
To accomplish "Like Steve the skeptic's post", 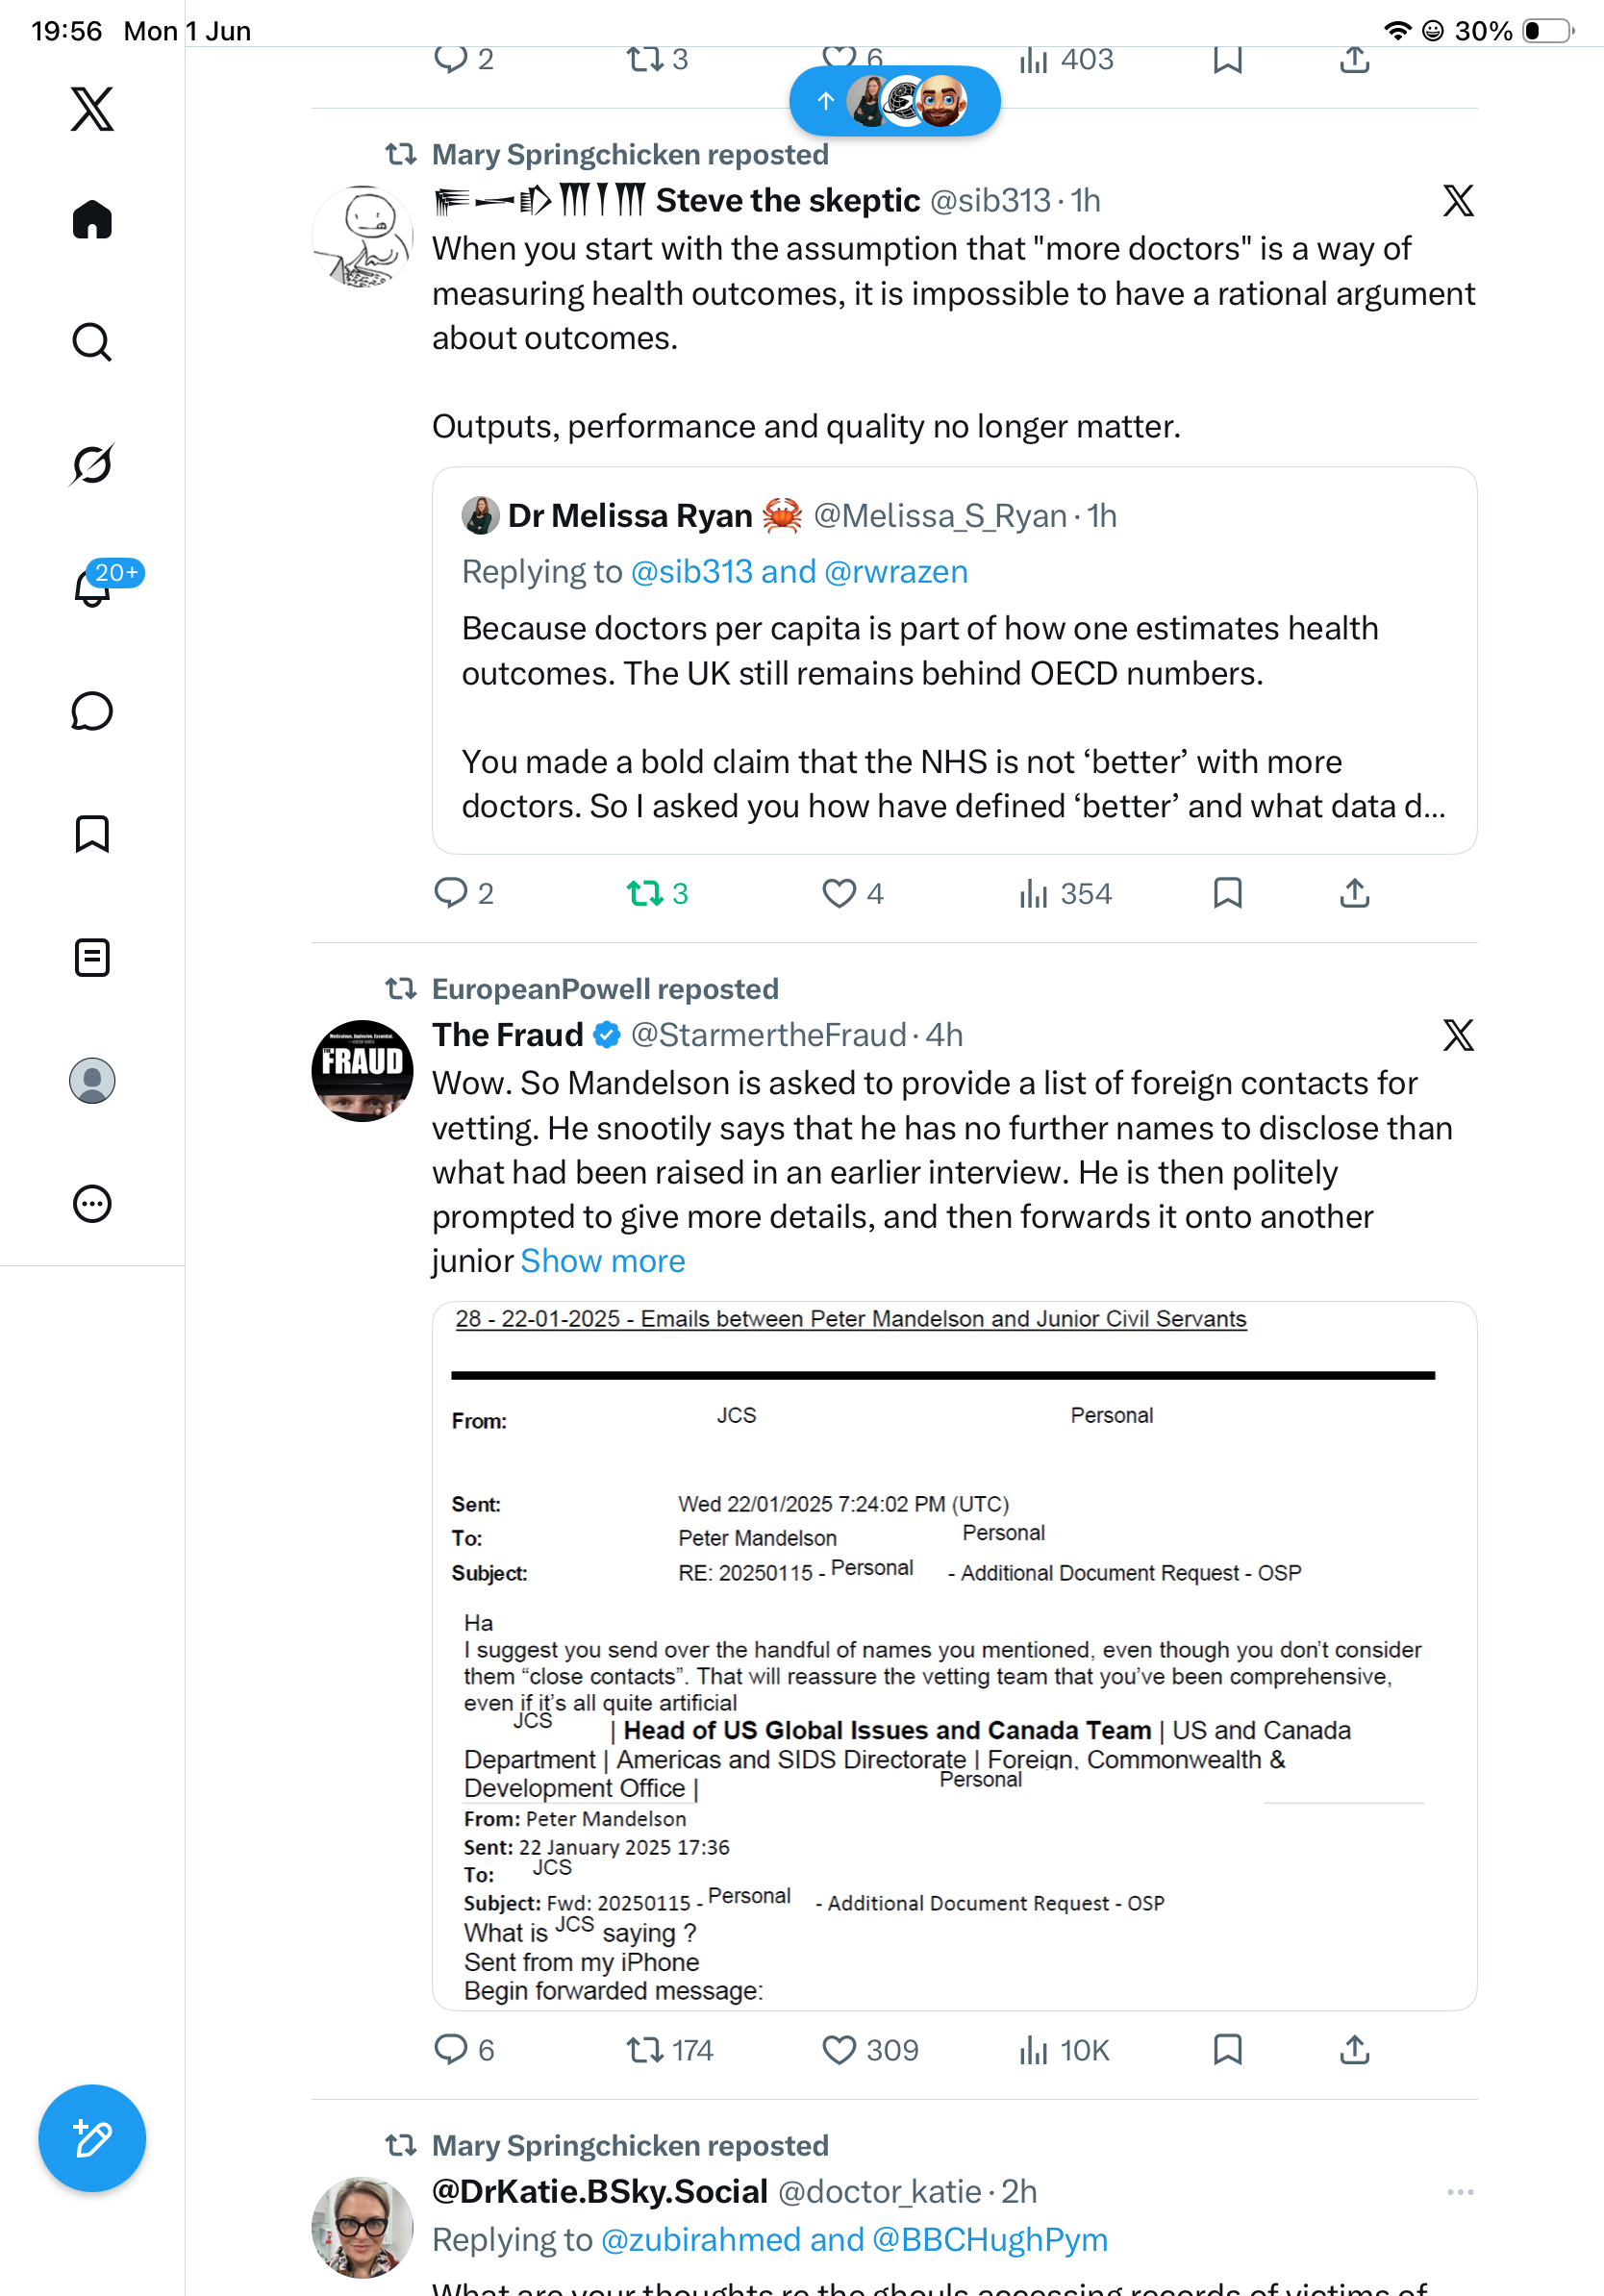I will click(852, 893).
